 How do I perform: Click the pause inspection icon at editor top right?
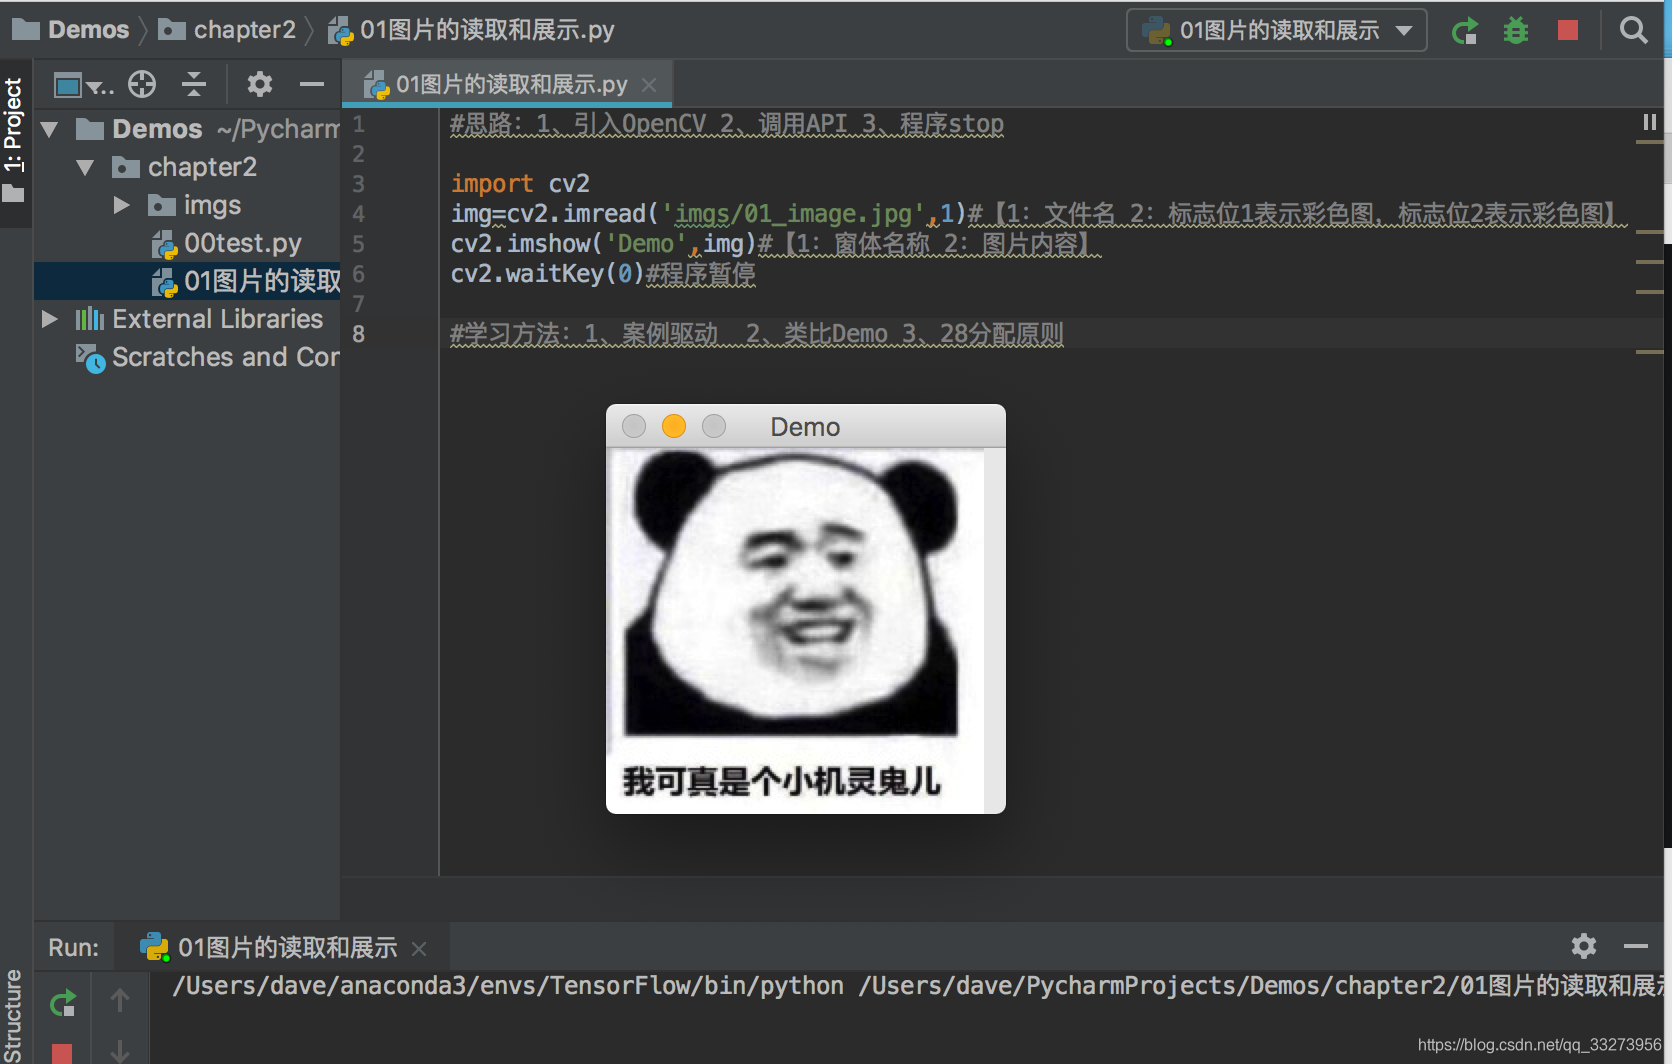[x=1650, y=122]
